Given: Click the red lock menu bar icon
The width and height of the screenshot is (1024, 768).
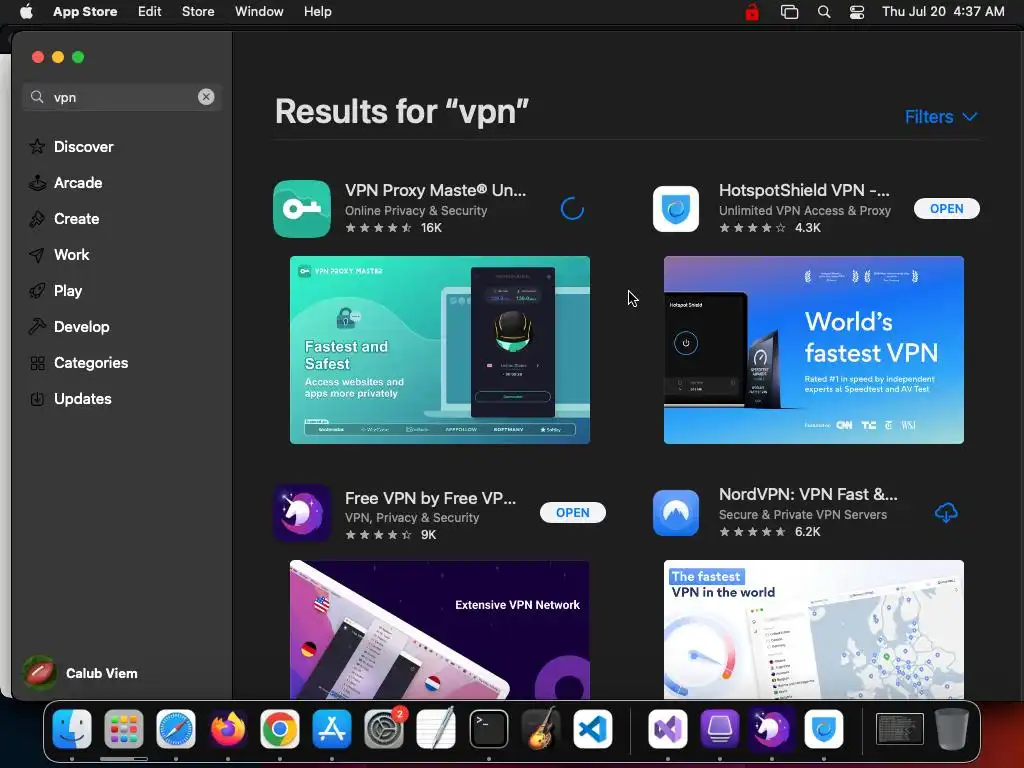Looking at the screenshot, I should pos(752,12).
